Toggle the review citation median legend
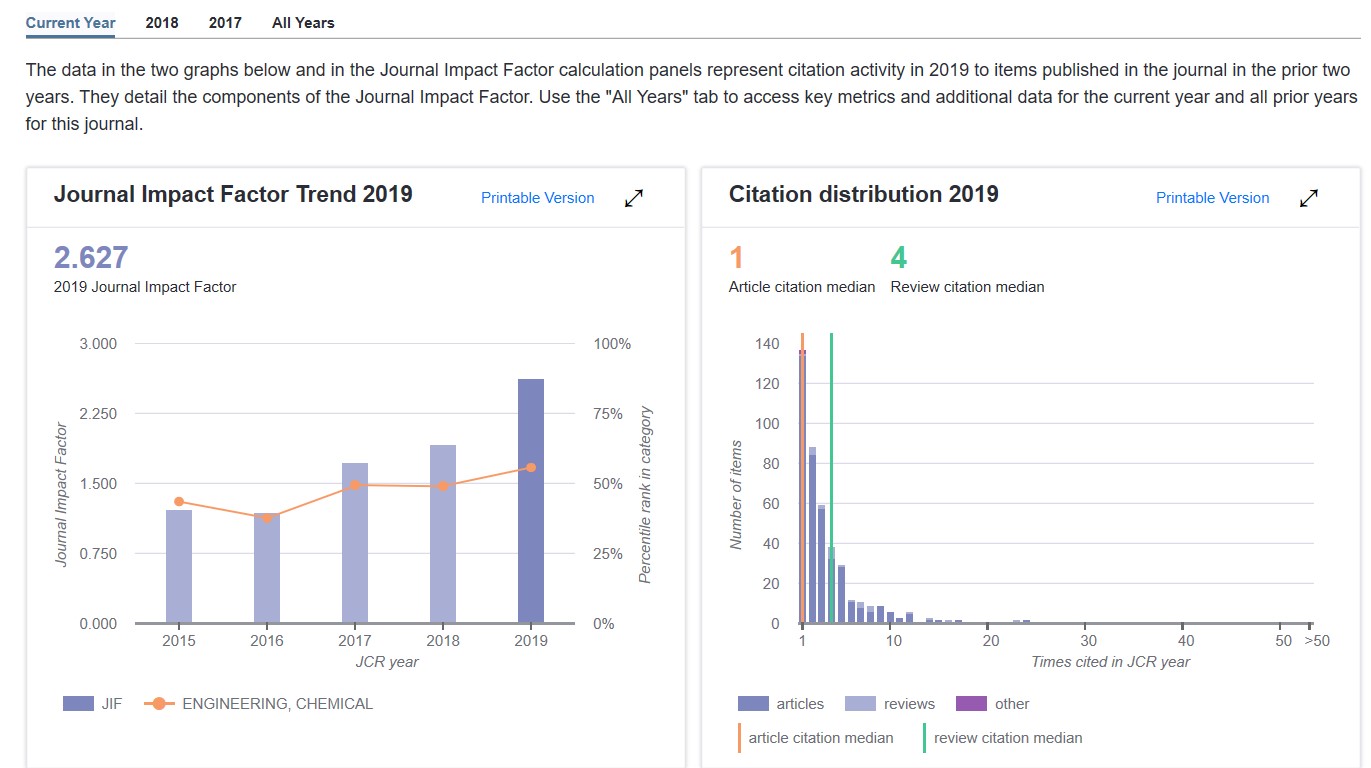 [x=1002, y=738]
